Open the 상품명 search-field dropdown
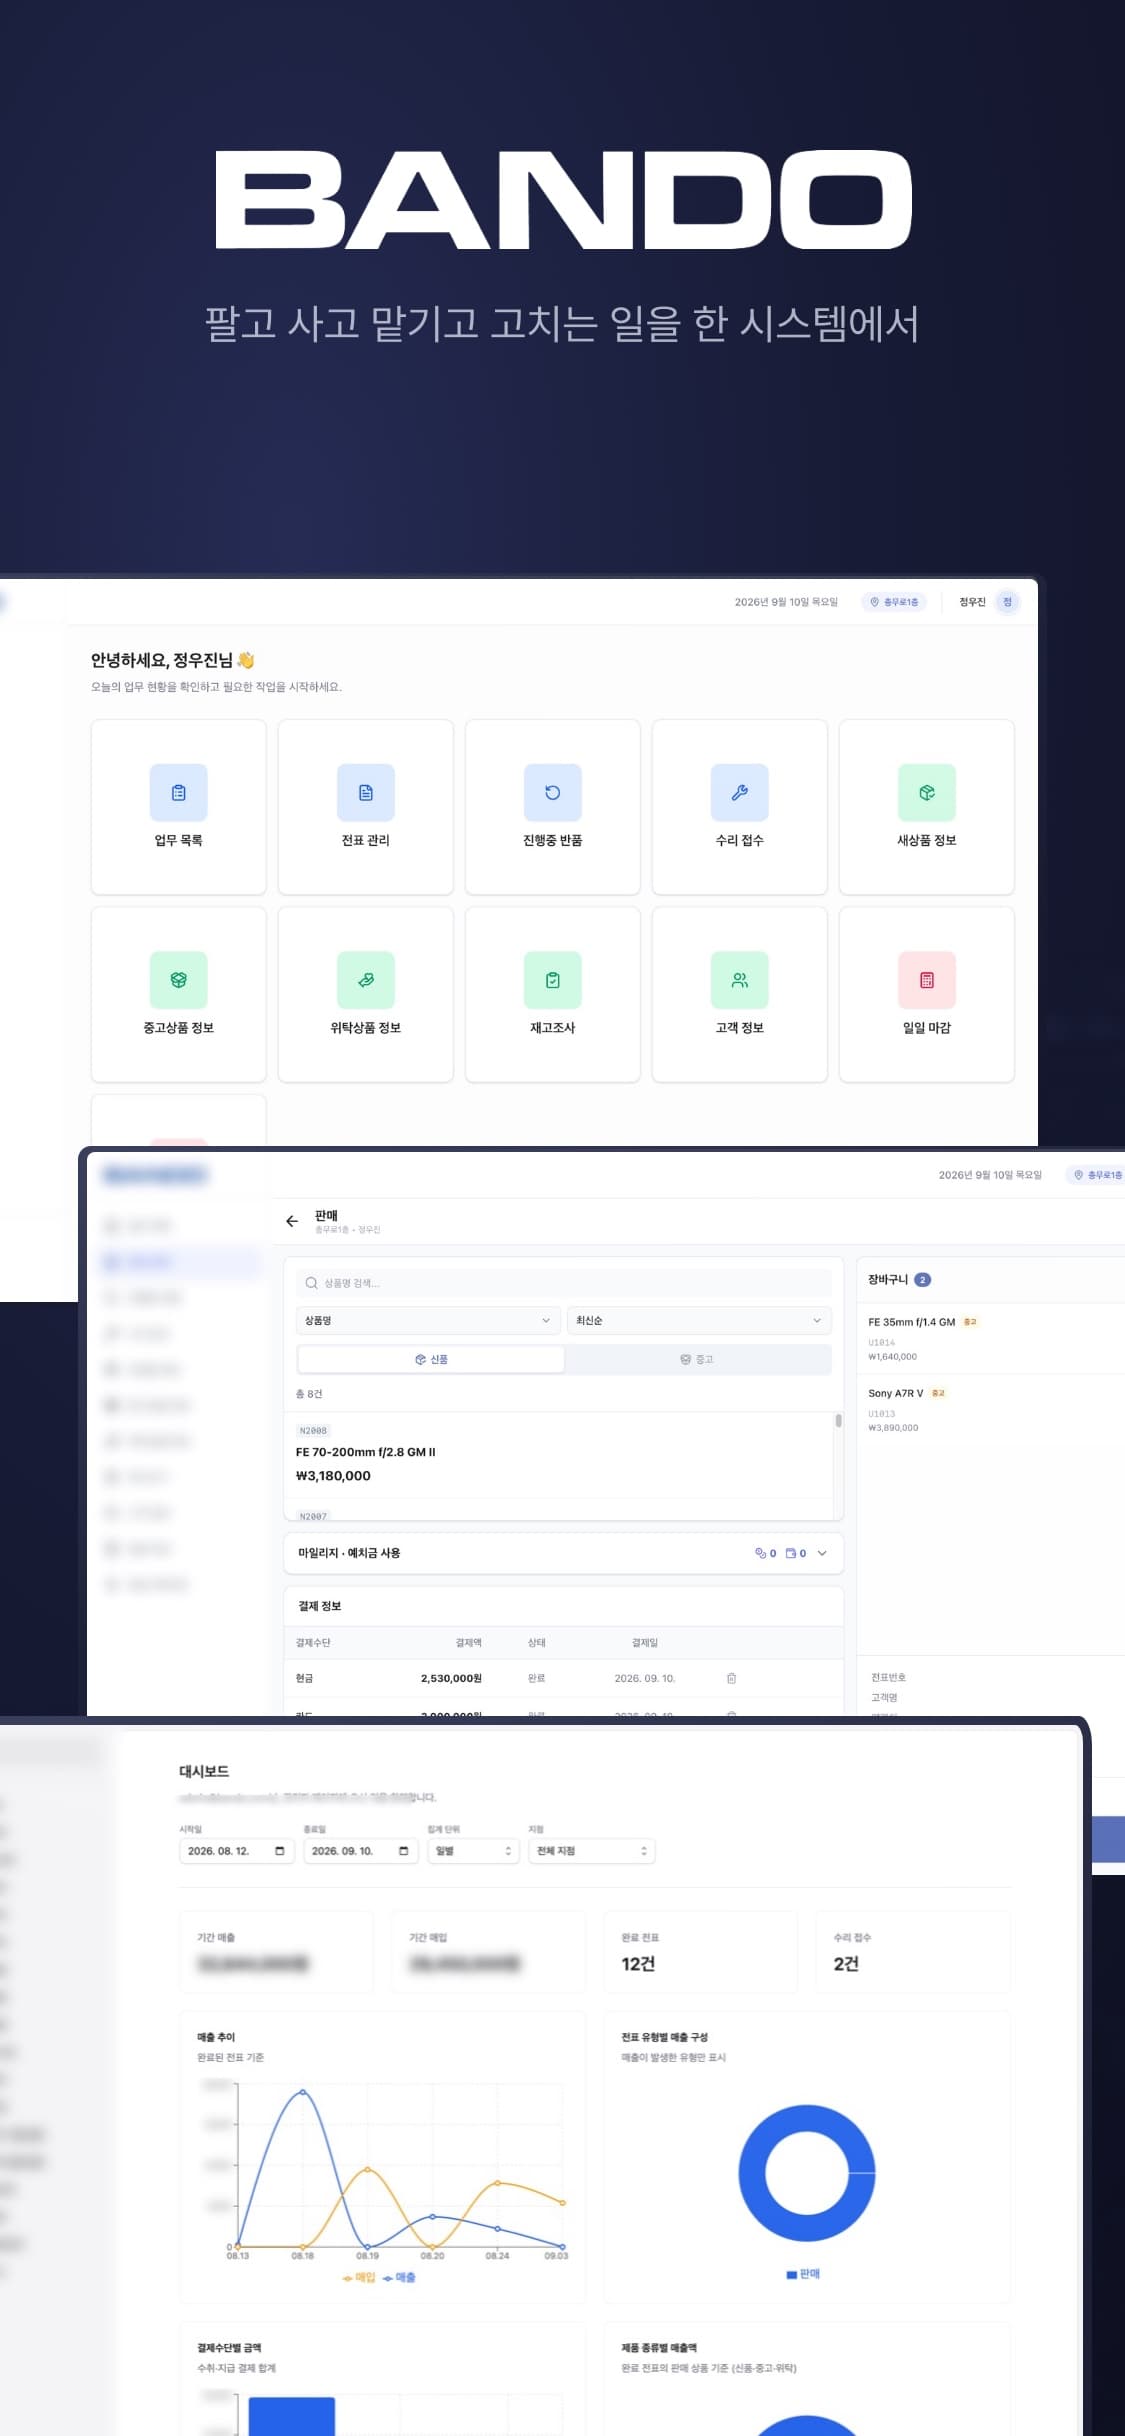Screen dimensions: 1125x2436 (427, 1321)
